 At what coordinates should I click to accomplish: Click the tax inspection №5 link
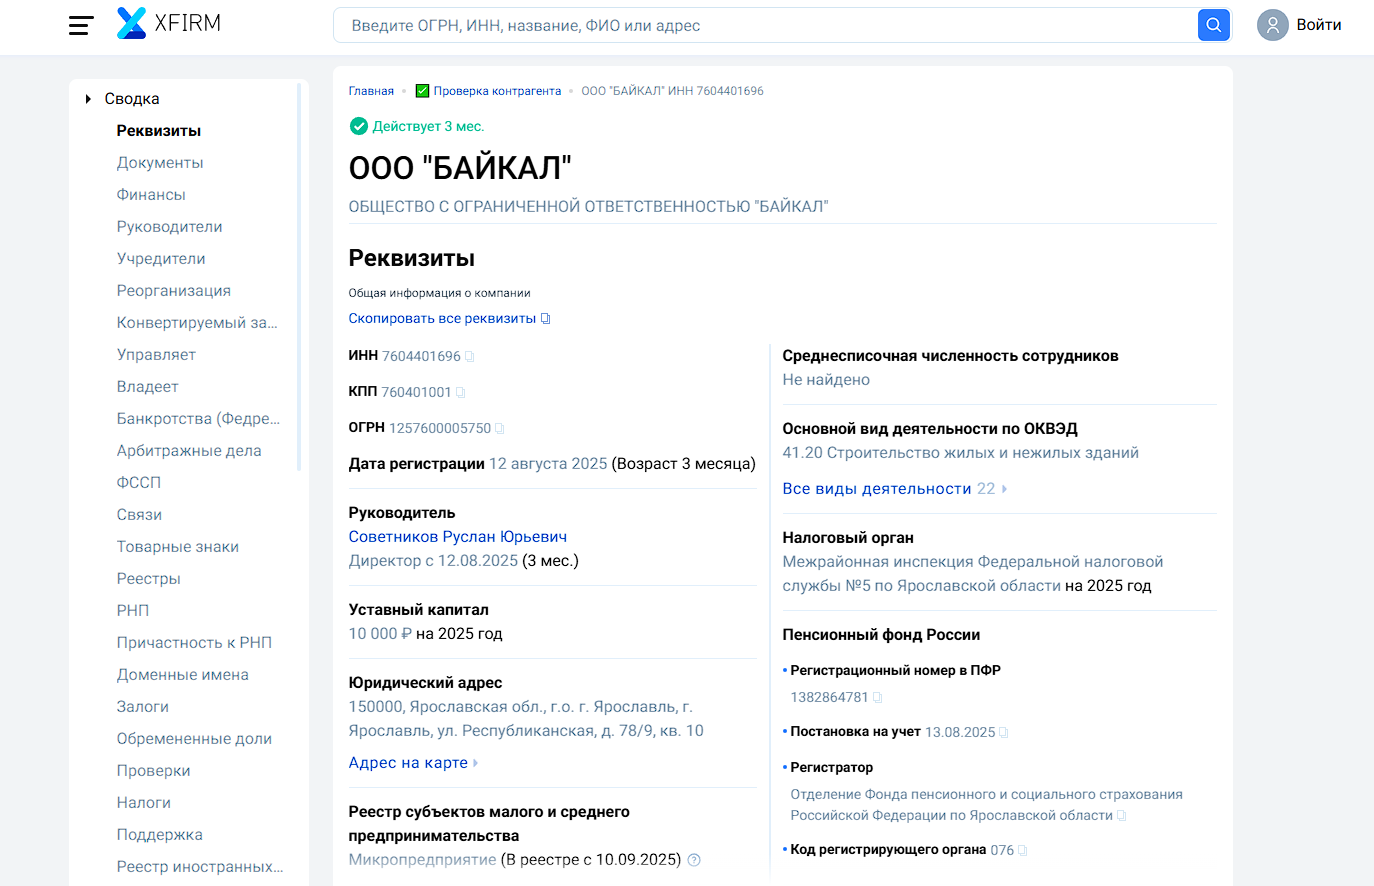(x=972, y=574)
